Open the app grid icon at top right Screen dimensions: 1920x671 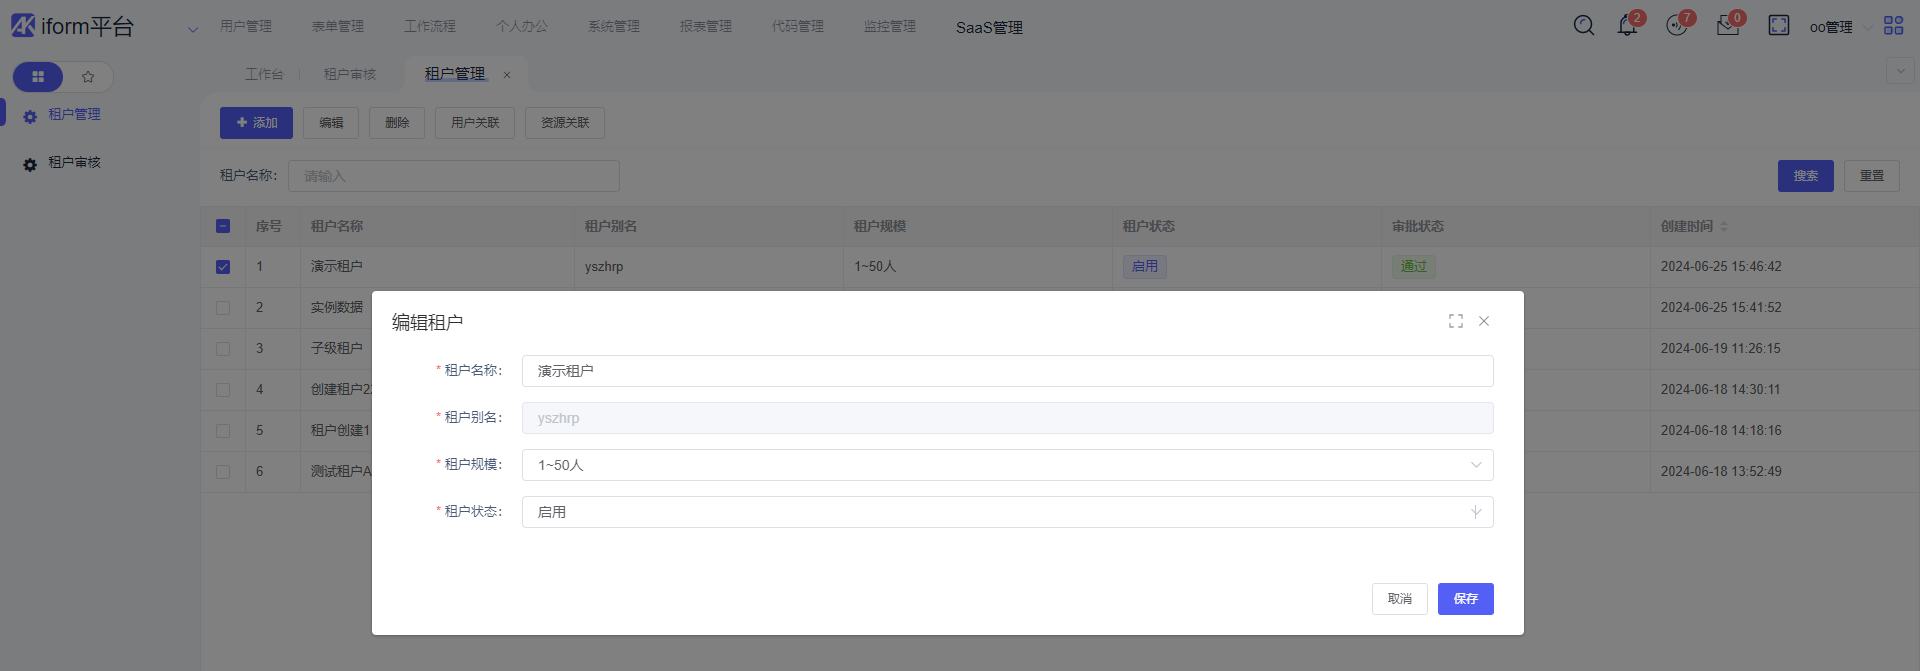point(1893,26)
